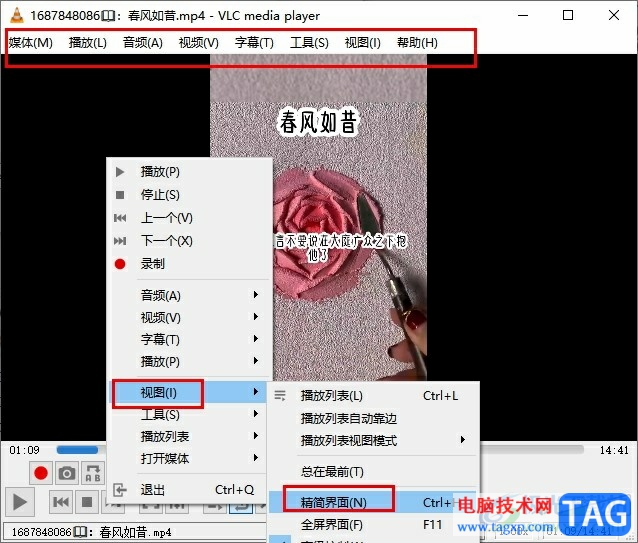638x543 pixels.
Task: Expand the 播放(P) submenu with the arrow
Action: pyautogui.click(x=189, y=361)
